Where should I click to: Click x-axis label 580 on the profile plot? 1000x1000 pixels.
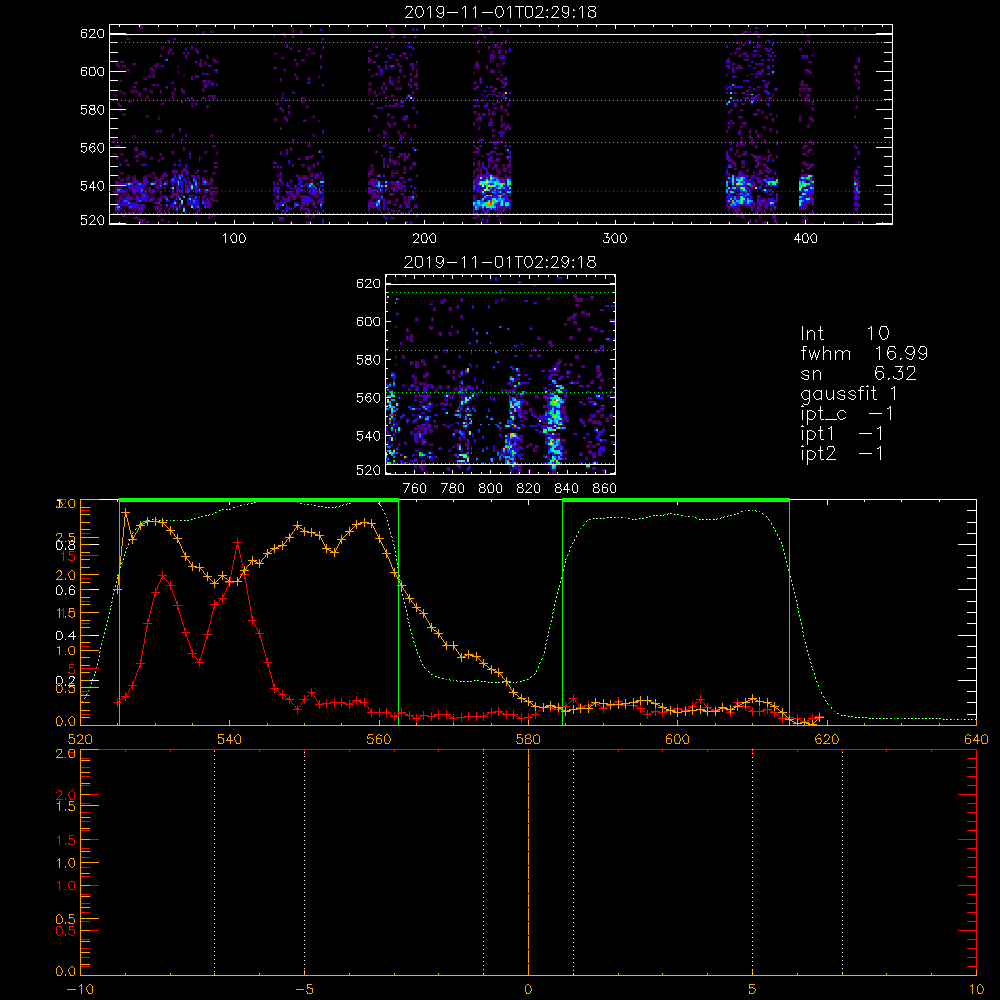tap(528, 740)
